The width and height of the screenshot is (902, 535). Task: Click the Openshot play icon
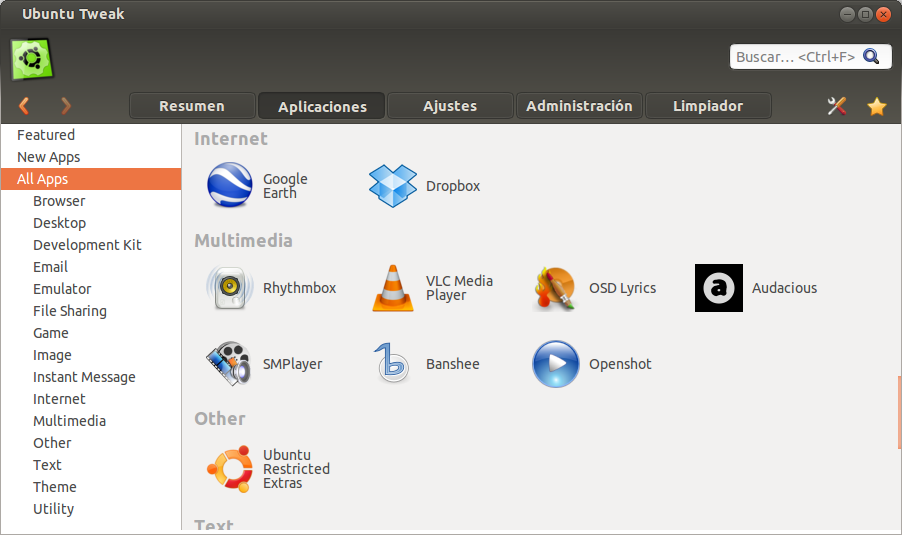coord(555,364)
